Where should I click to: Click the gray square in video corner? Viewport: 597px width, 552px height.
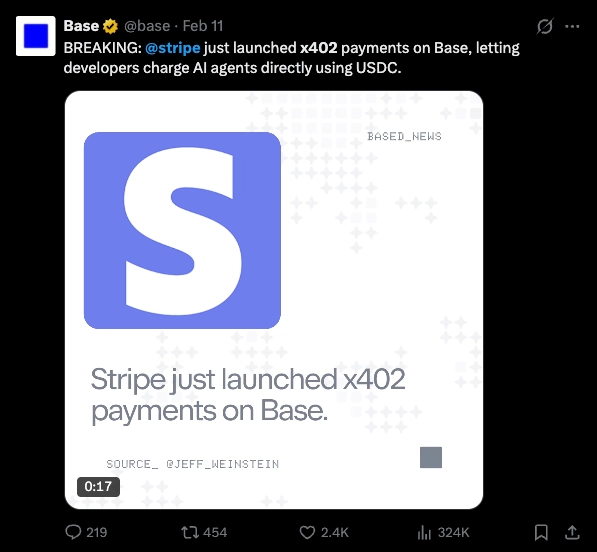coord(431,457)
